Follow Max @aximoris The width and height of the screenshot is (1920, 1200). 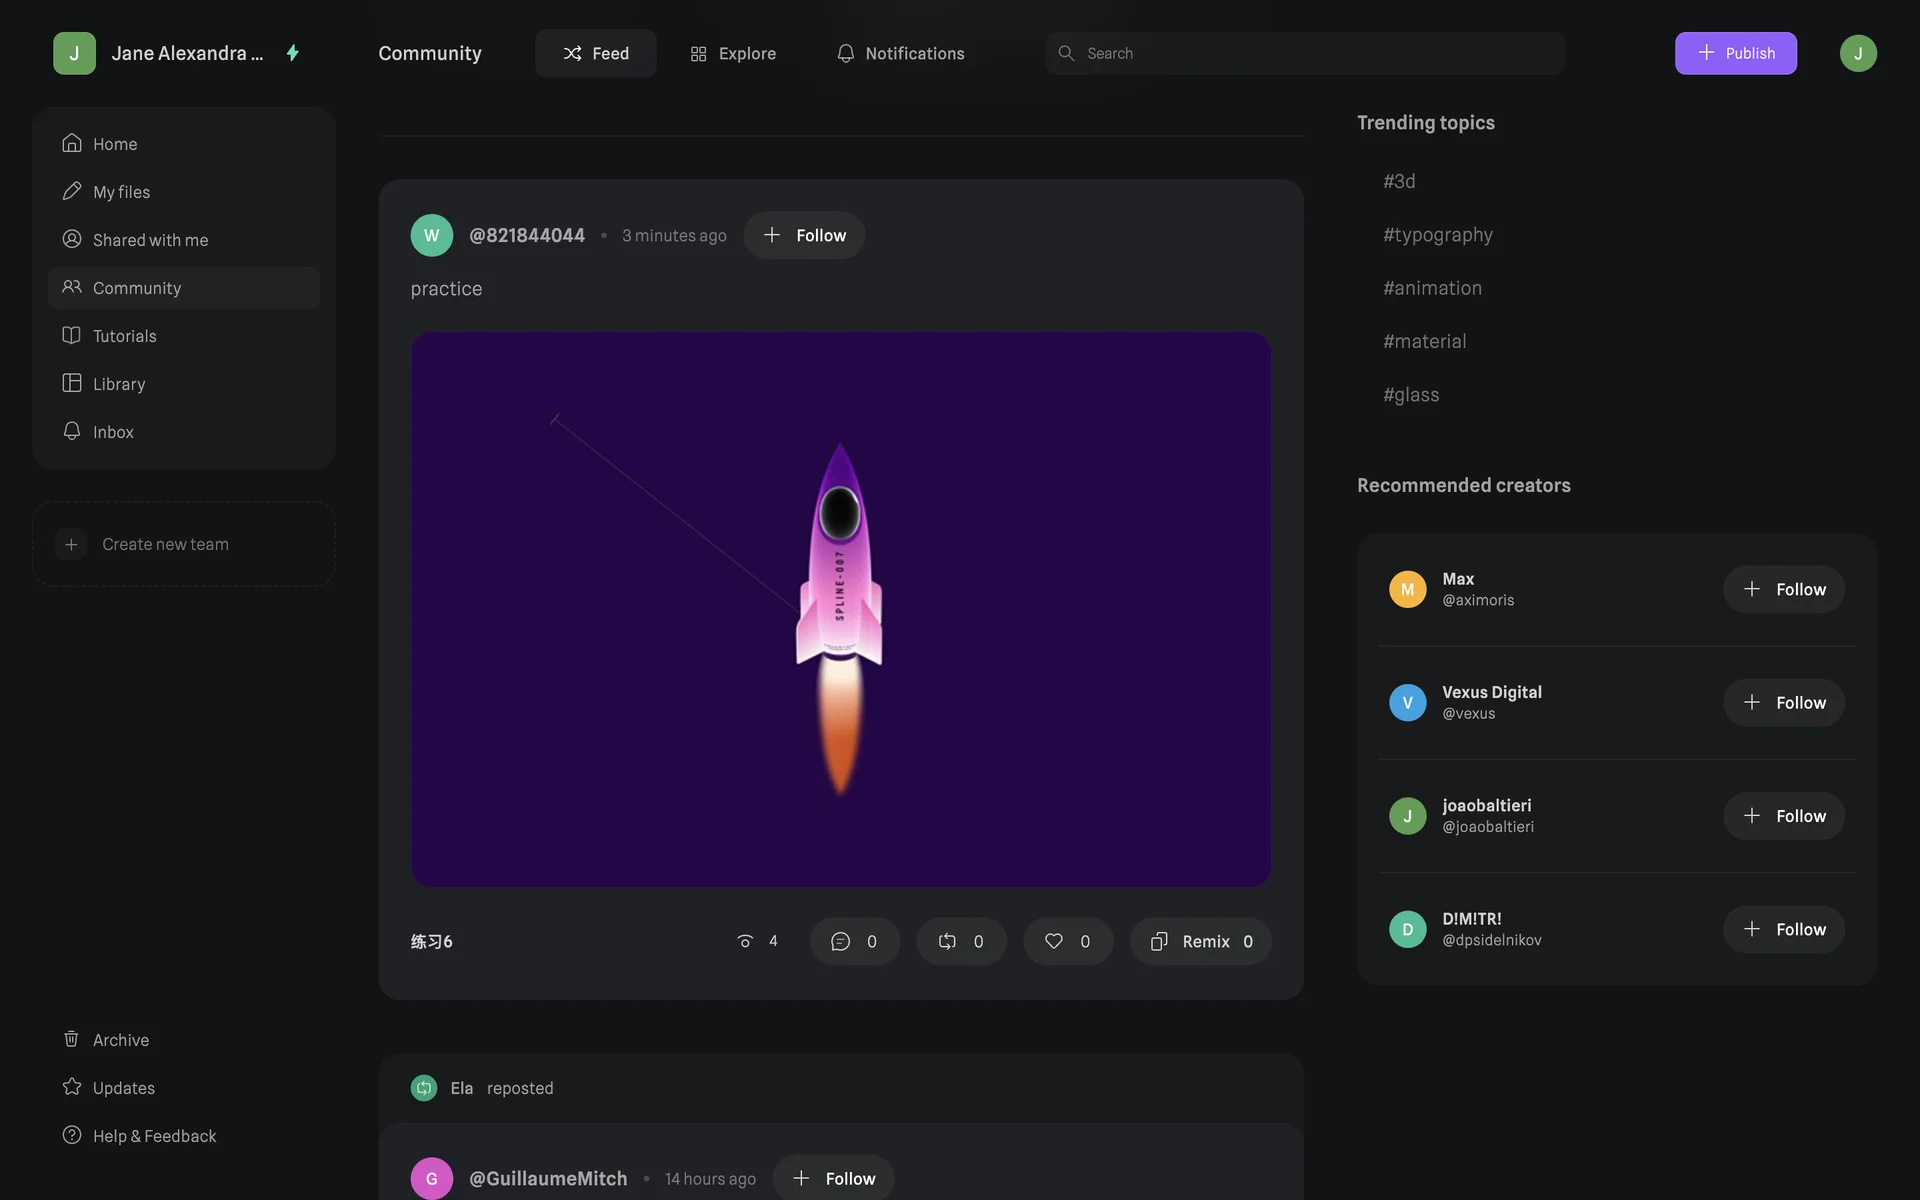tap(1783, 589)
